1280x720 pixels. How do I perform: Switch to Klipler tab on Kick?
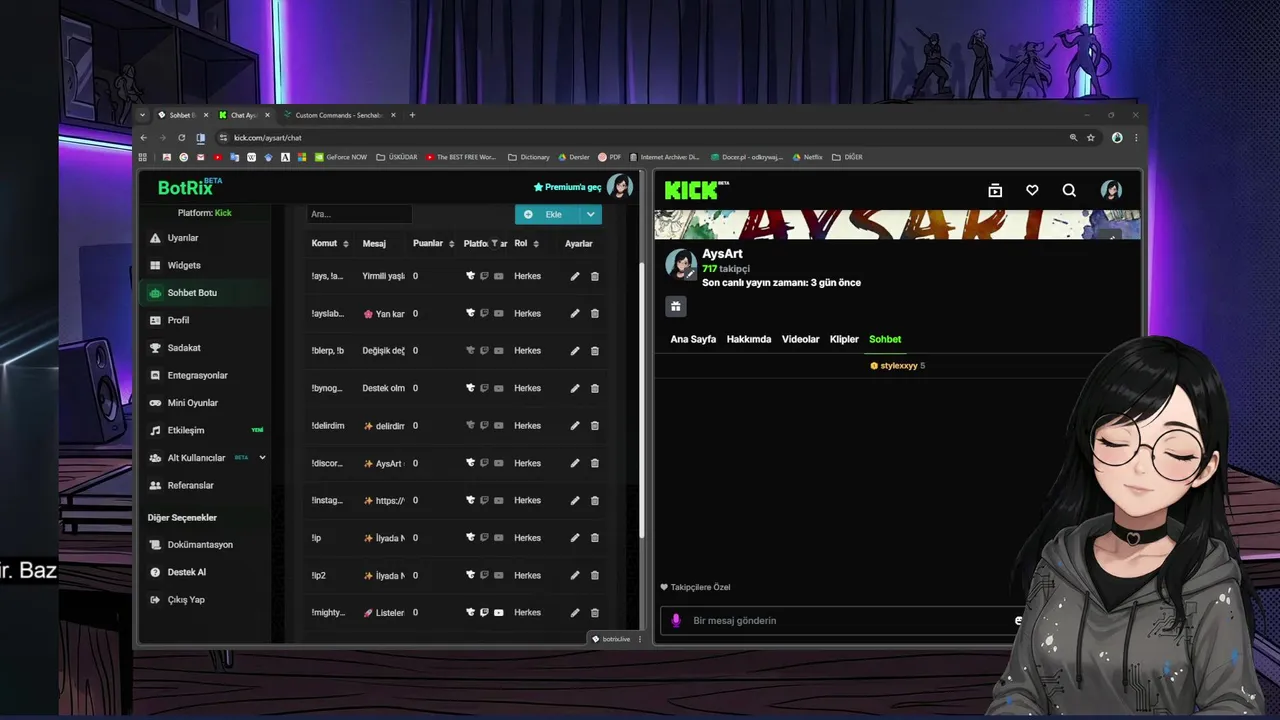tap(844, 339)
